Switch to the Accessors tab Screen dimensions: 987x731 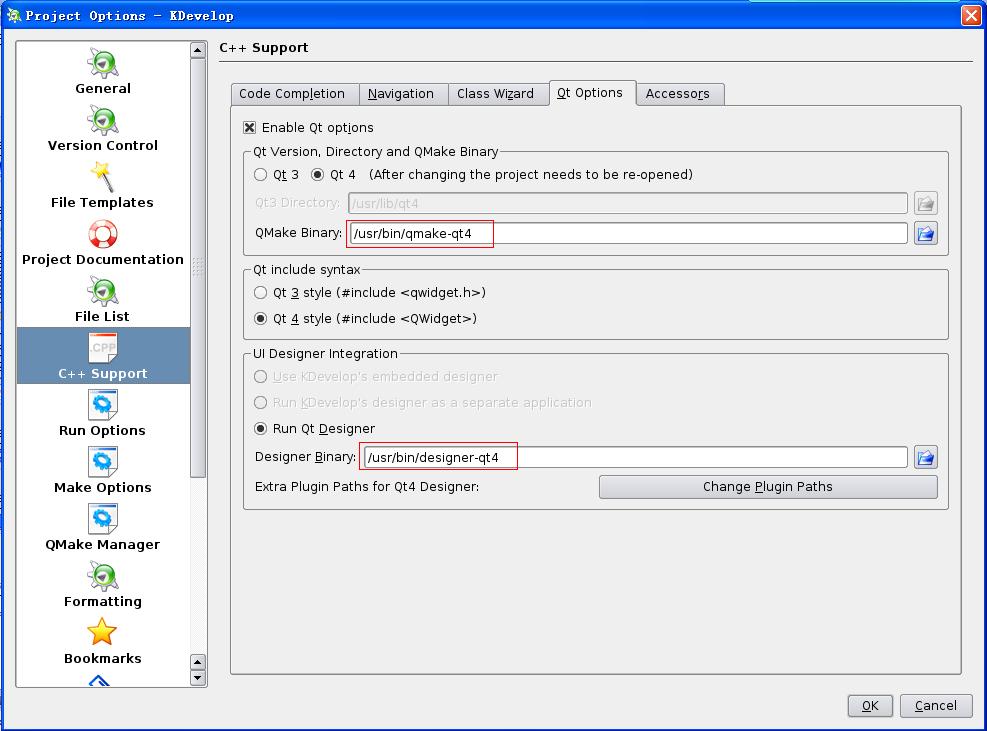tap(680, 94)
